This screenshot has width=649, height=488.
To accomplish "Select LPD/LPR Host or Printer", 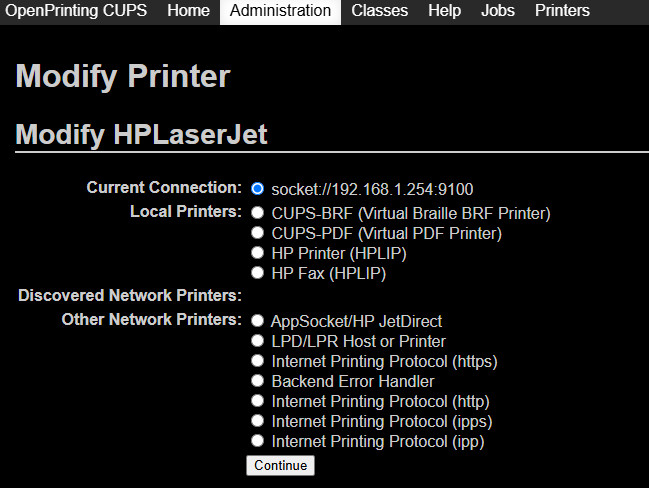I will point(258,341).
